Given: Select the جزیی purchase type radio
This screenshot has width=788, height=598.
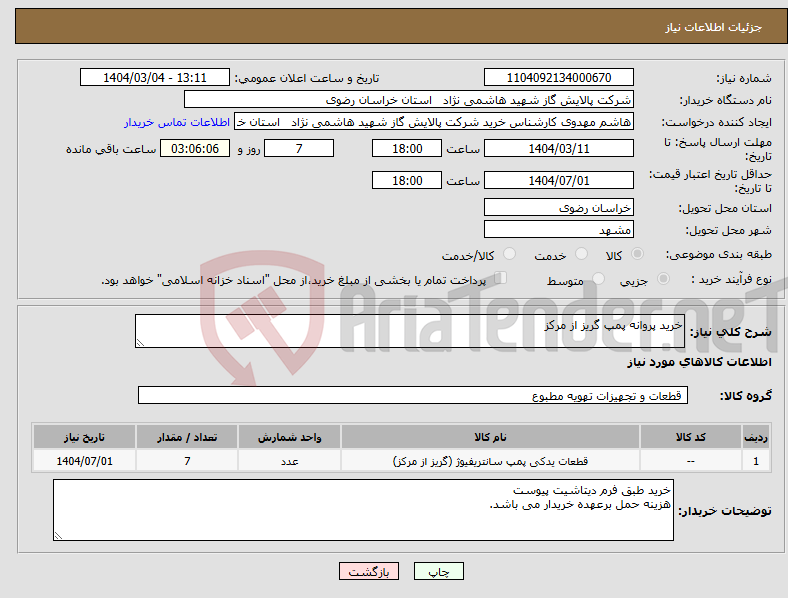Looking at the screenshot, I should point(663,279).
